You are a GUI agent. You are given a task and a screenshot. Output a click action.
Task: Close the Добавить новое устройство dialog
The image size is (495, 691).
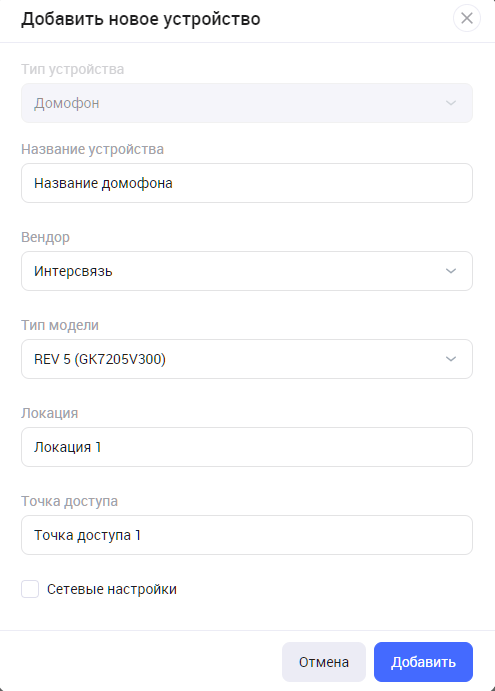[467, 19]
